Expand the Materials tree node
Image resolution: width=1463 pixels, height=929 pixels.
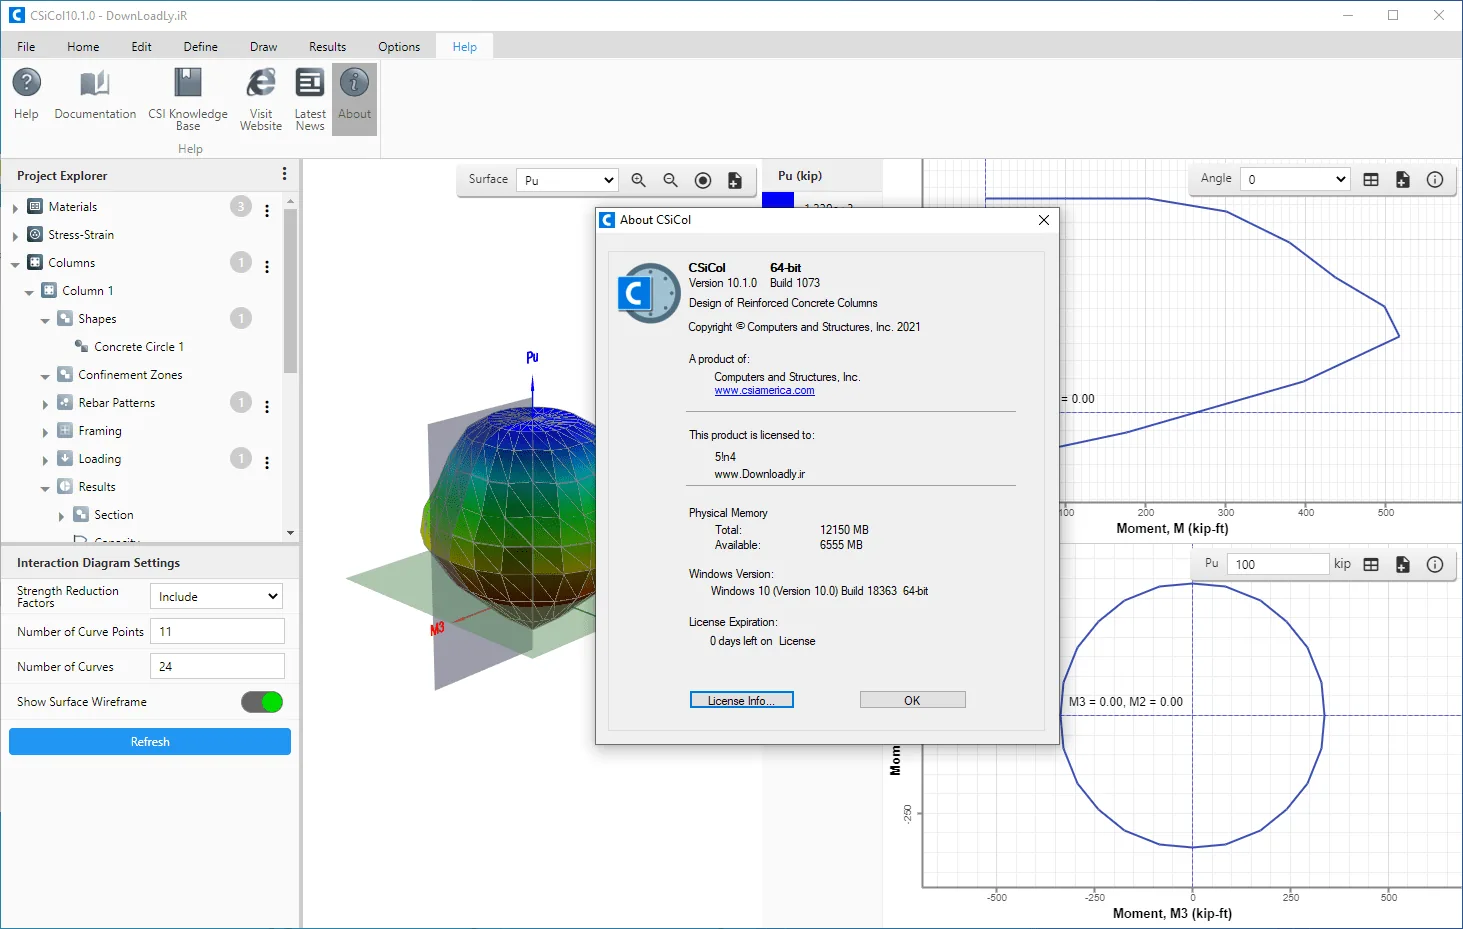click(15, 208)
